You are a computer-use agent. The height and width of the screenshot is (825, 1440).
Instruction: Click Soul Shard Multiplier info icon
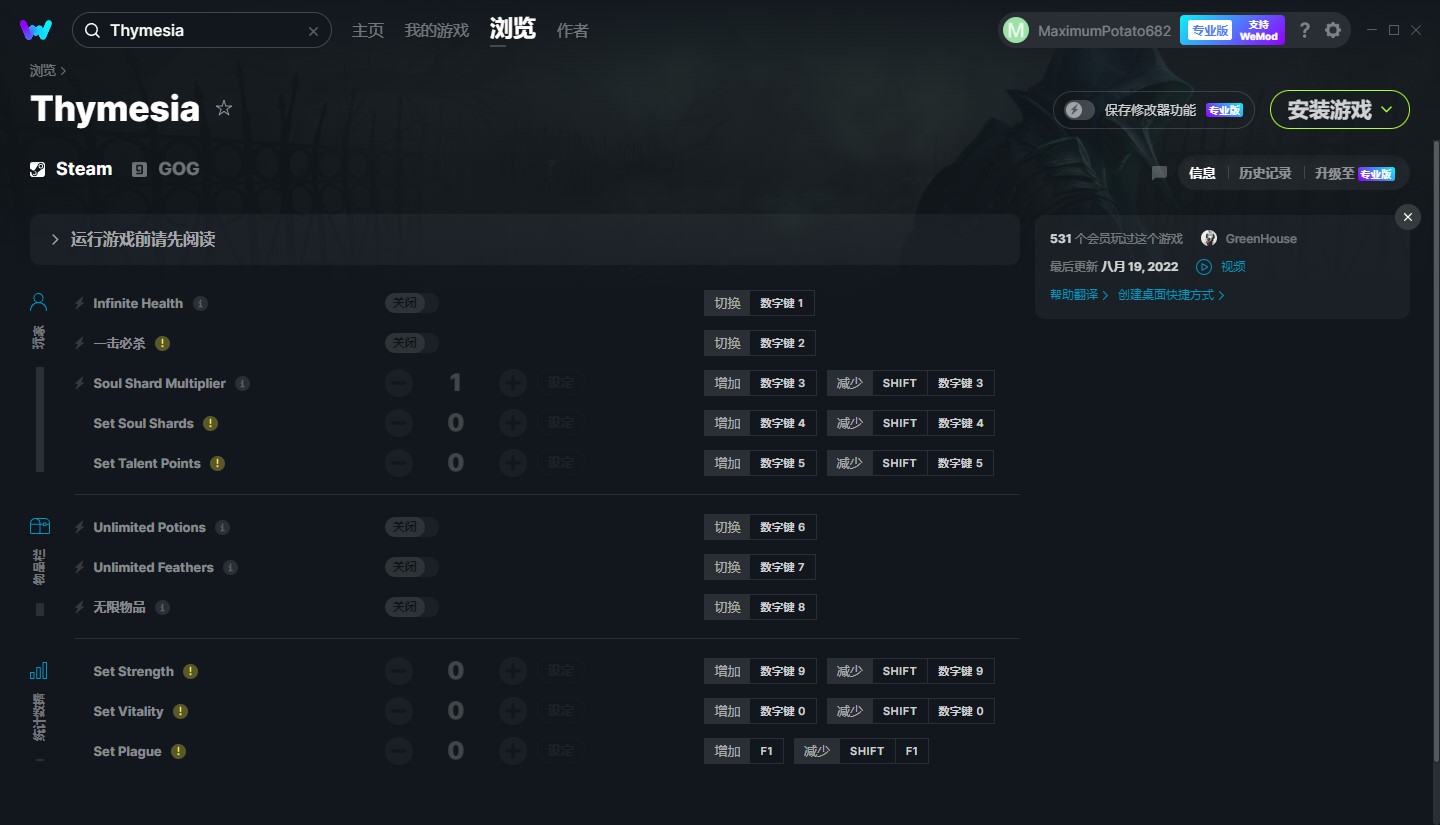tap(242, 383)
